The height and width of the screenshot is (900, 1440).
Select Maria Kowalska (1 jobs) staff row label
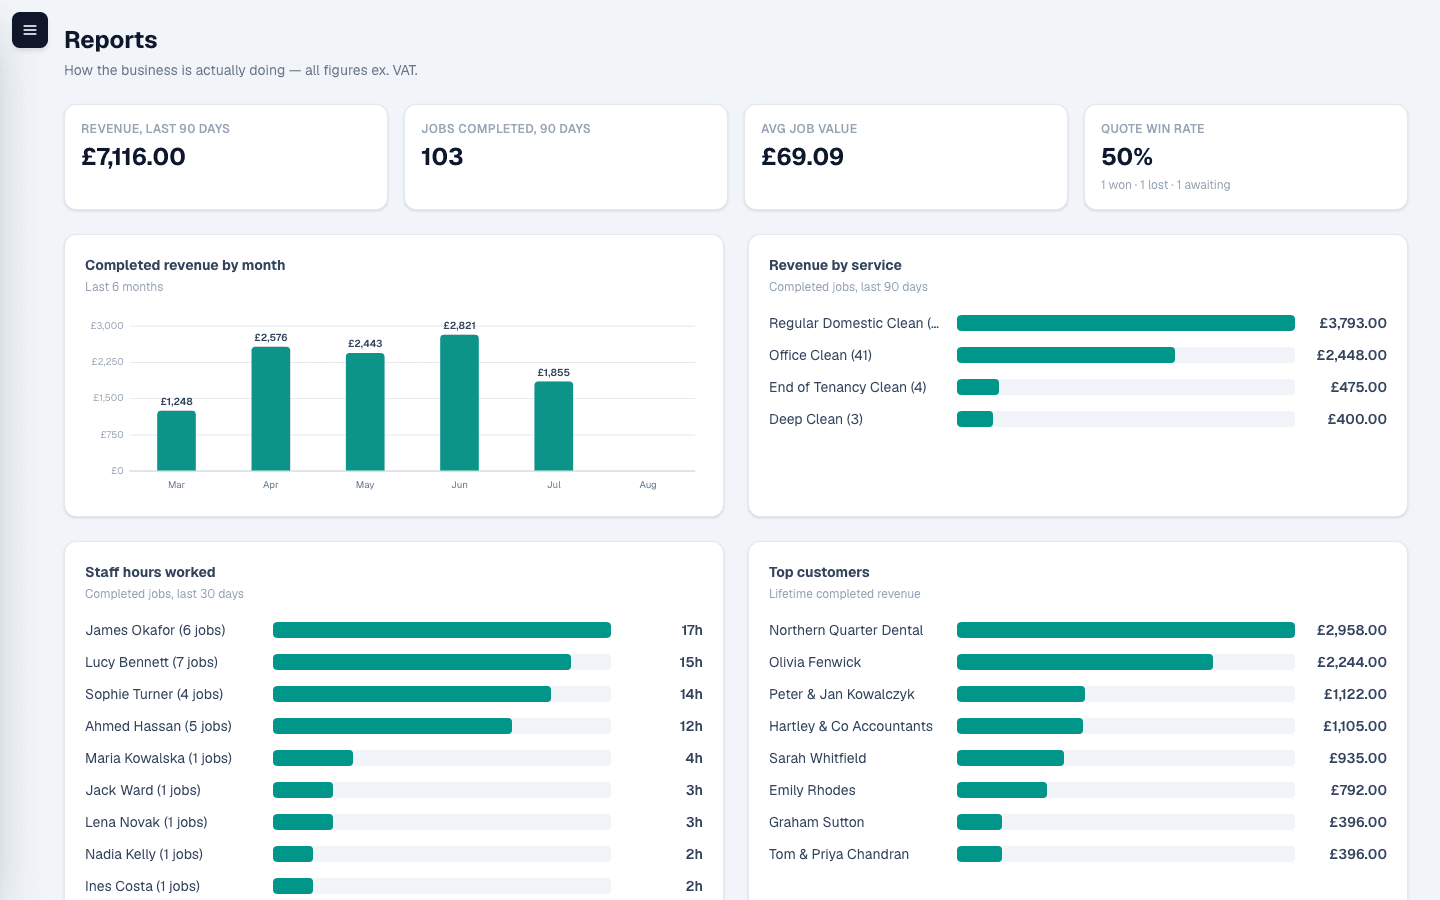click(158, 758)
